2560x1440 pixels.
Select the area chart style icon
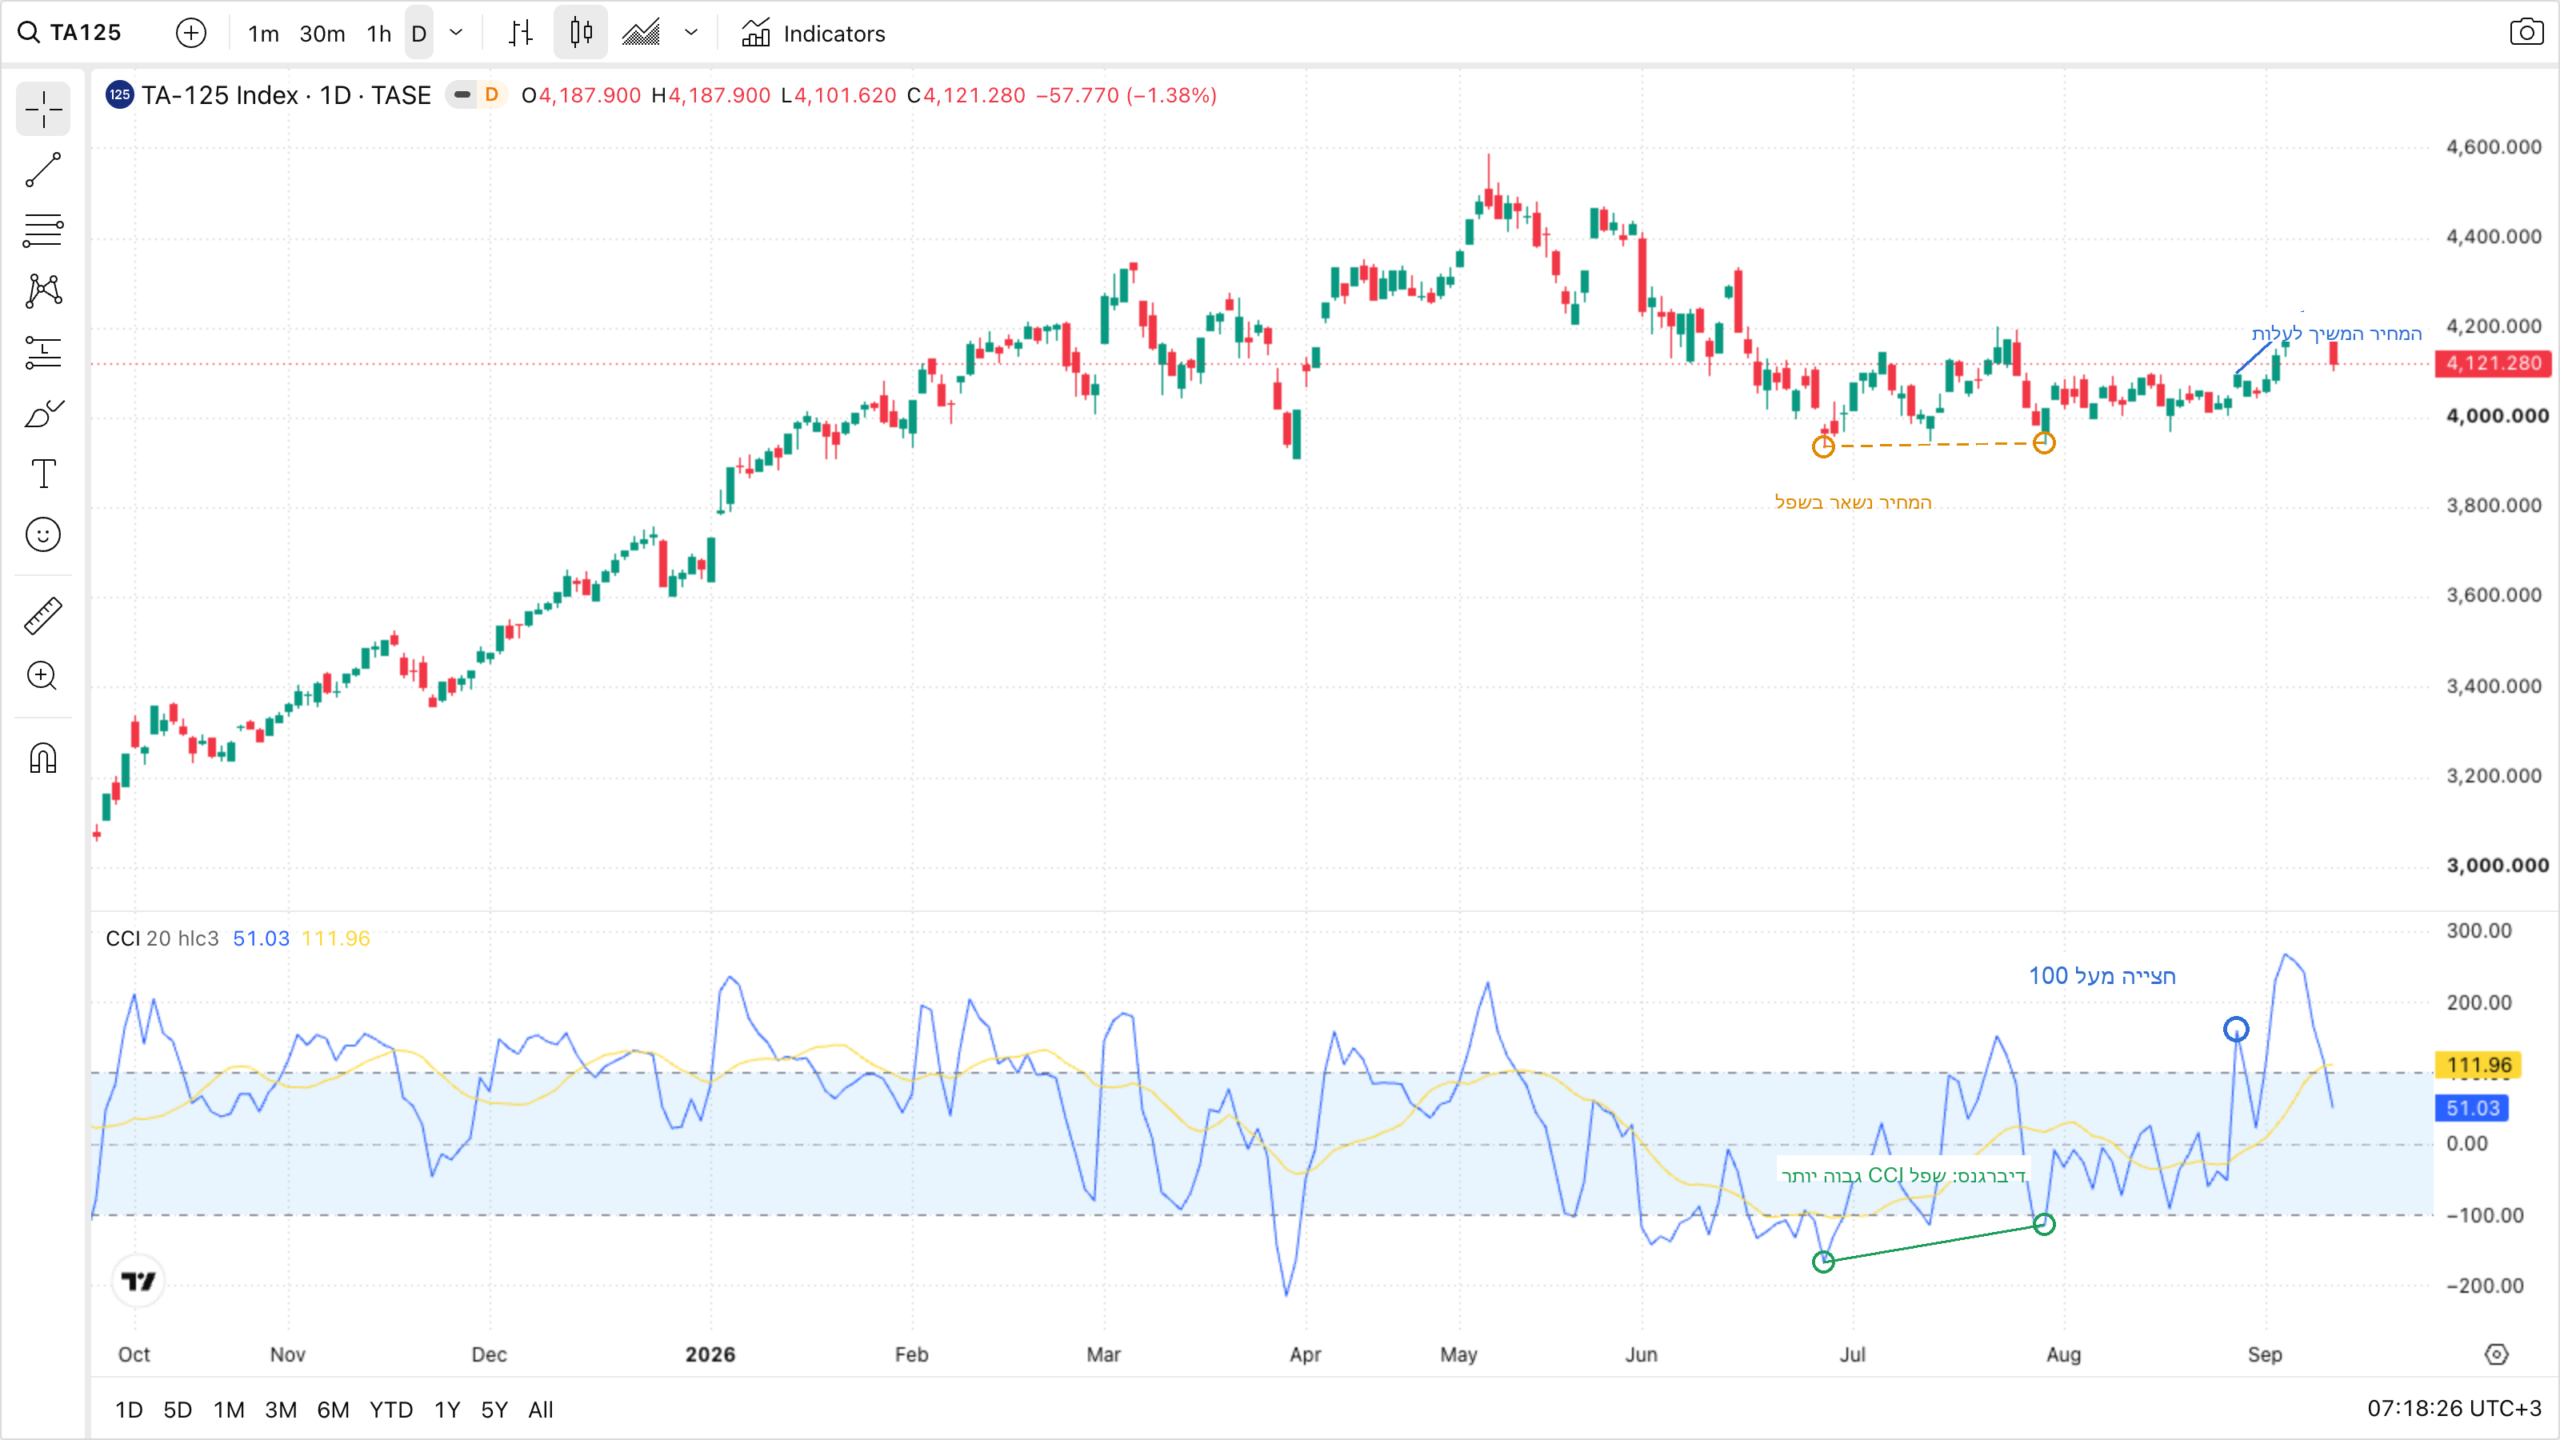641,33
